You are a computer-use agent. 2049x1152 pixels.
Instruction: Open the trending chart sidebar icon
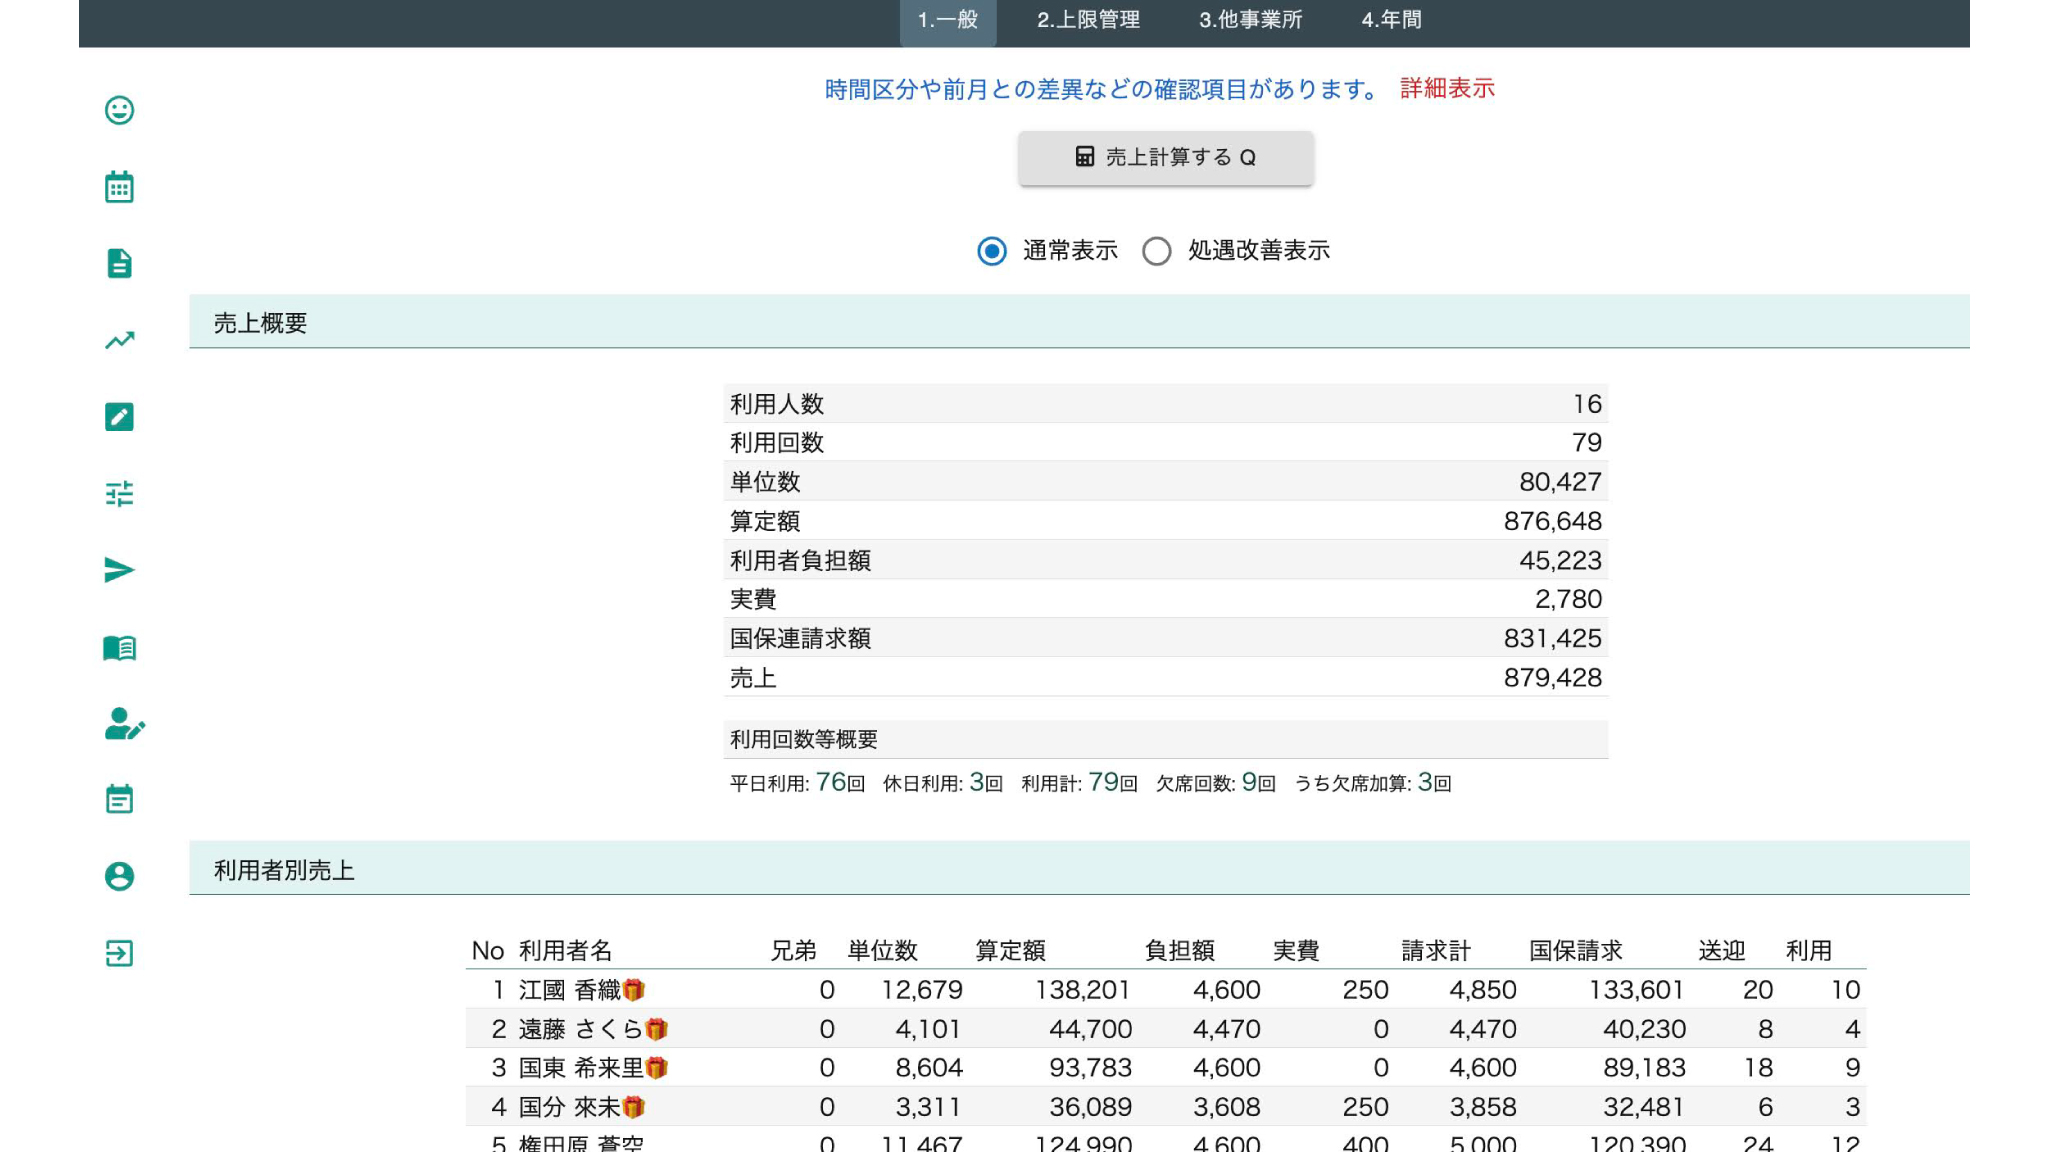click(119, 341)
